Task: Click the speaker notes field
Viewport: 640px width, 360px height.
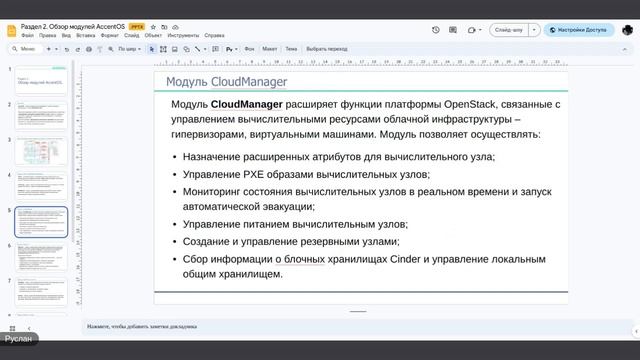Action: [357, 327]
